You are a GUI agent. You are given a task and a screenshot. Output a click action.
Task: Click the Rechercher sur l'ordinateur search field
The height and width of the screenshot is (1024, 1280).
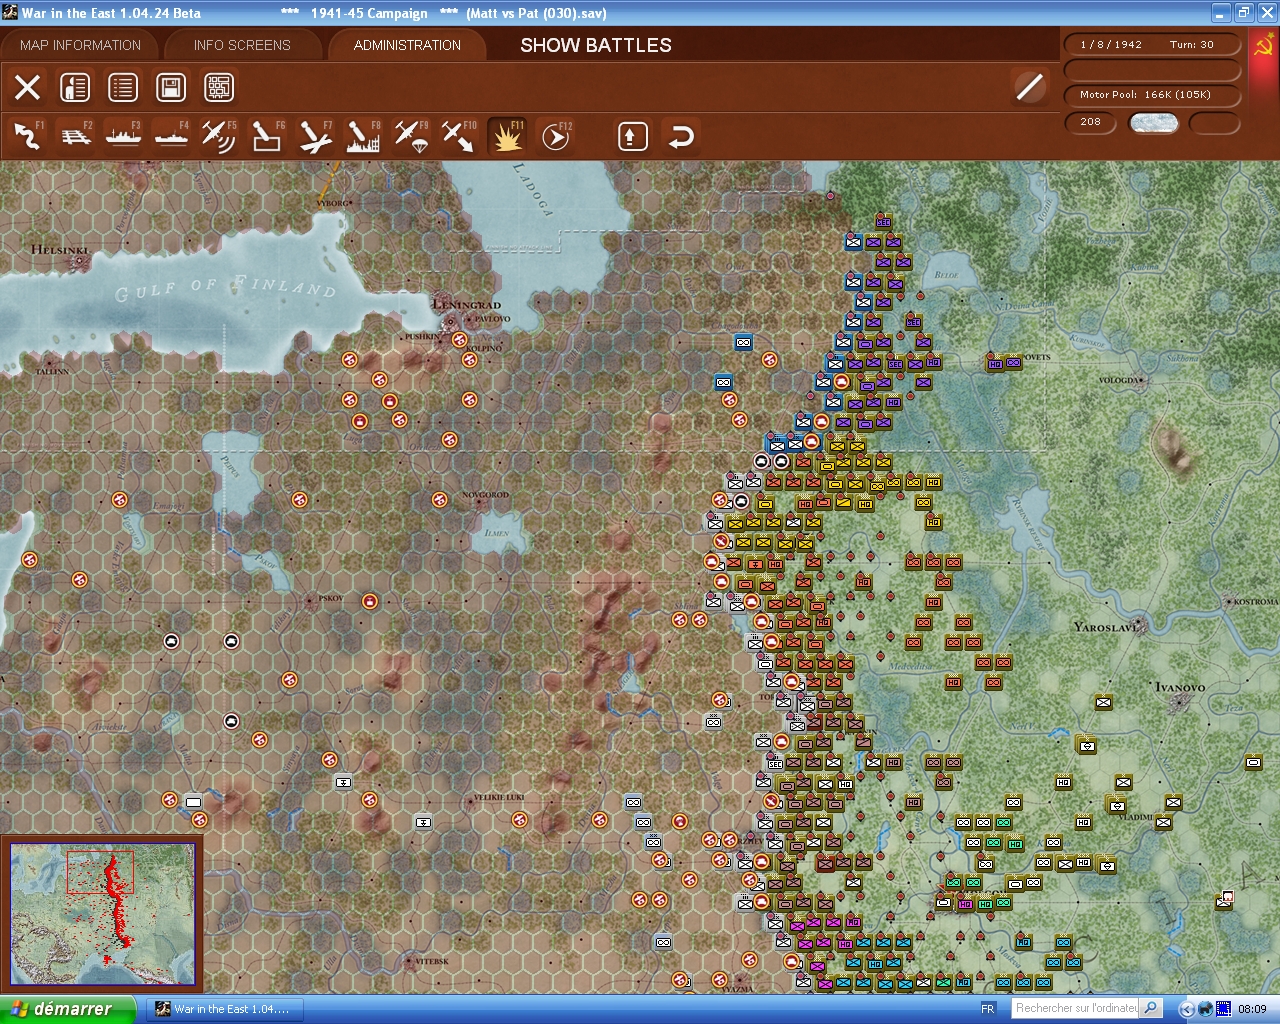tap(1076, 1008)
